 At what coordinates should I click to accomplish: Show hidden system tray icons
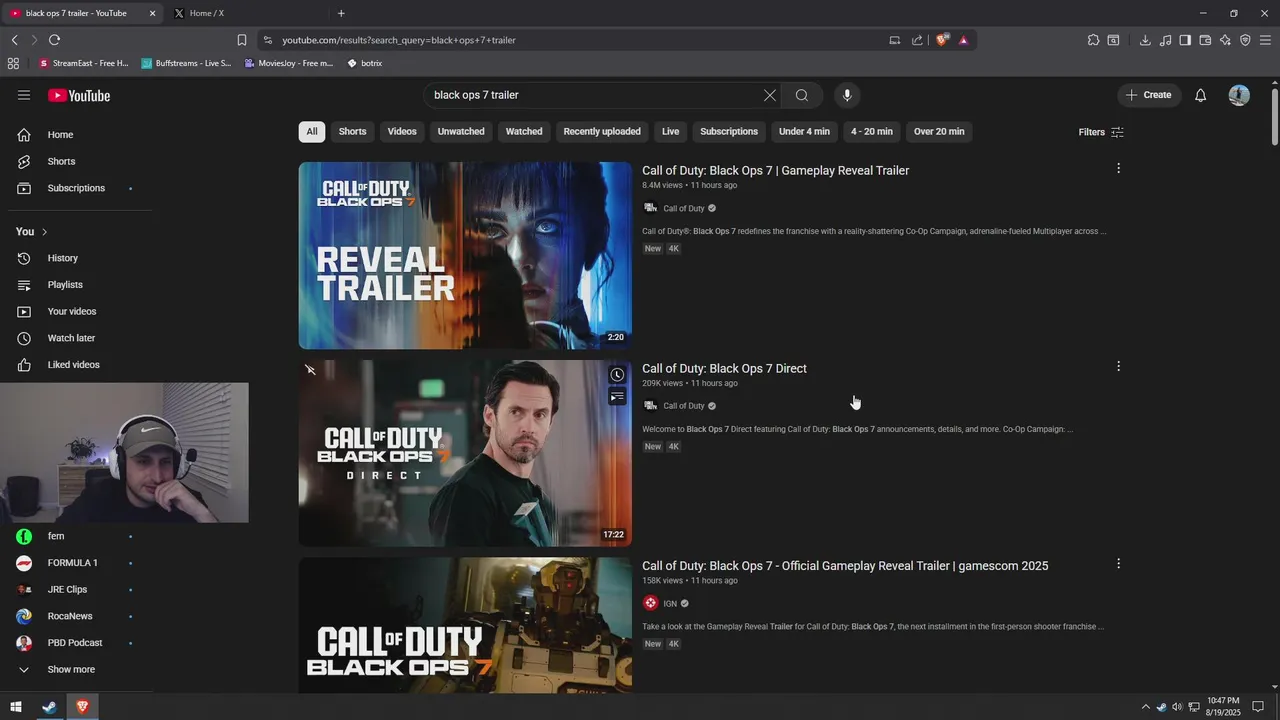[1146, 707]
